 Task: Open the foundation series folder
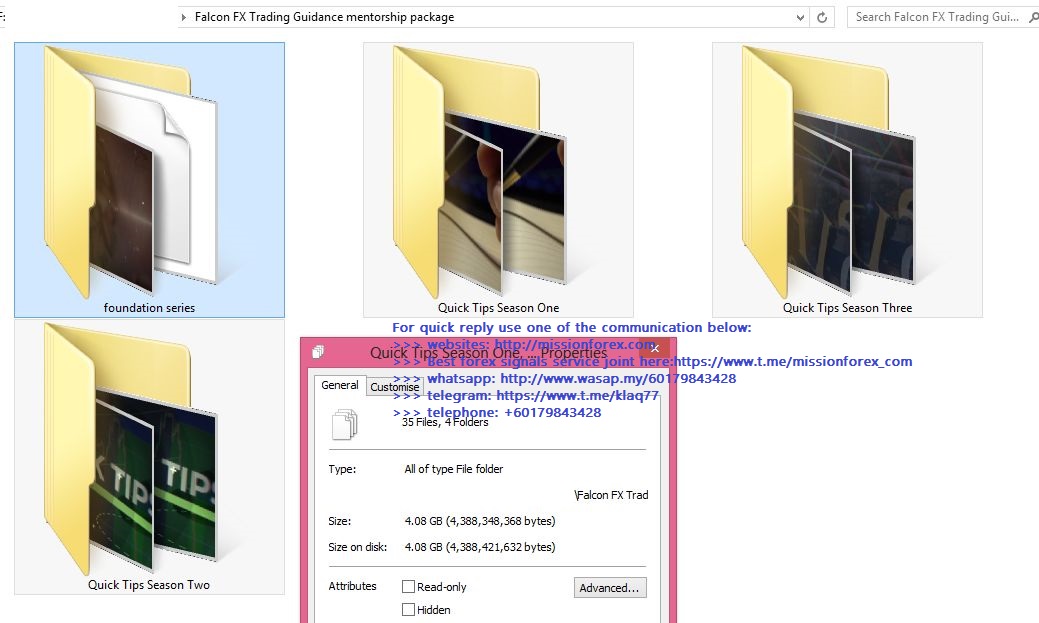pyautogui.click(x=149, y=180)
